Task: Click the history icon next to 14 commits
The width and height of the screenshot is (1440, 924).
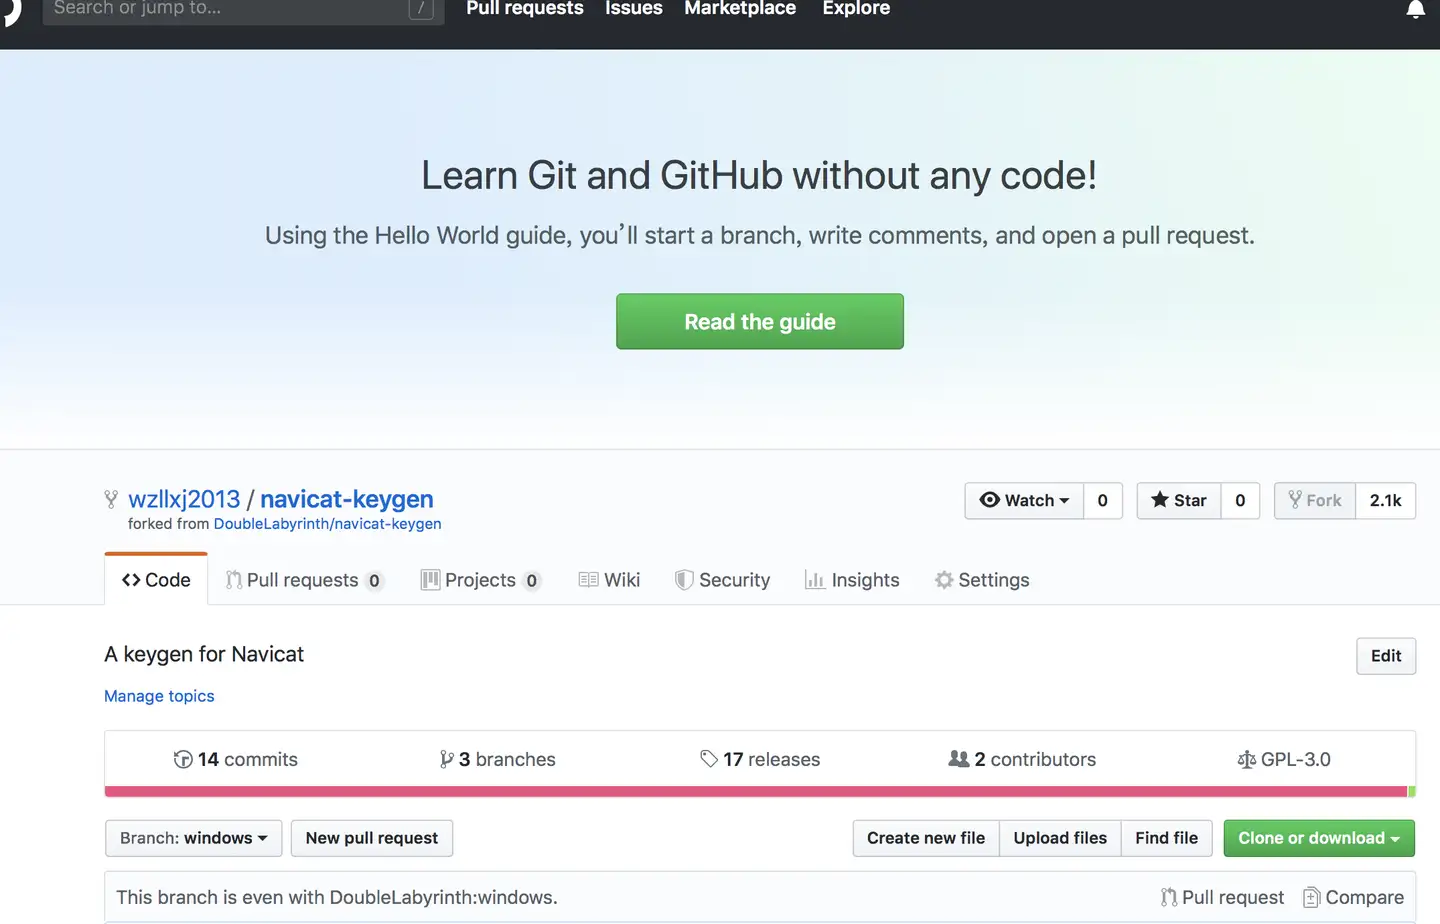Action: pyautogui.click(x=183, y=759)
